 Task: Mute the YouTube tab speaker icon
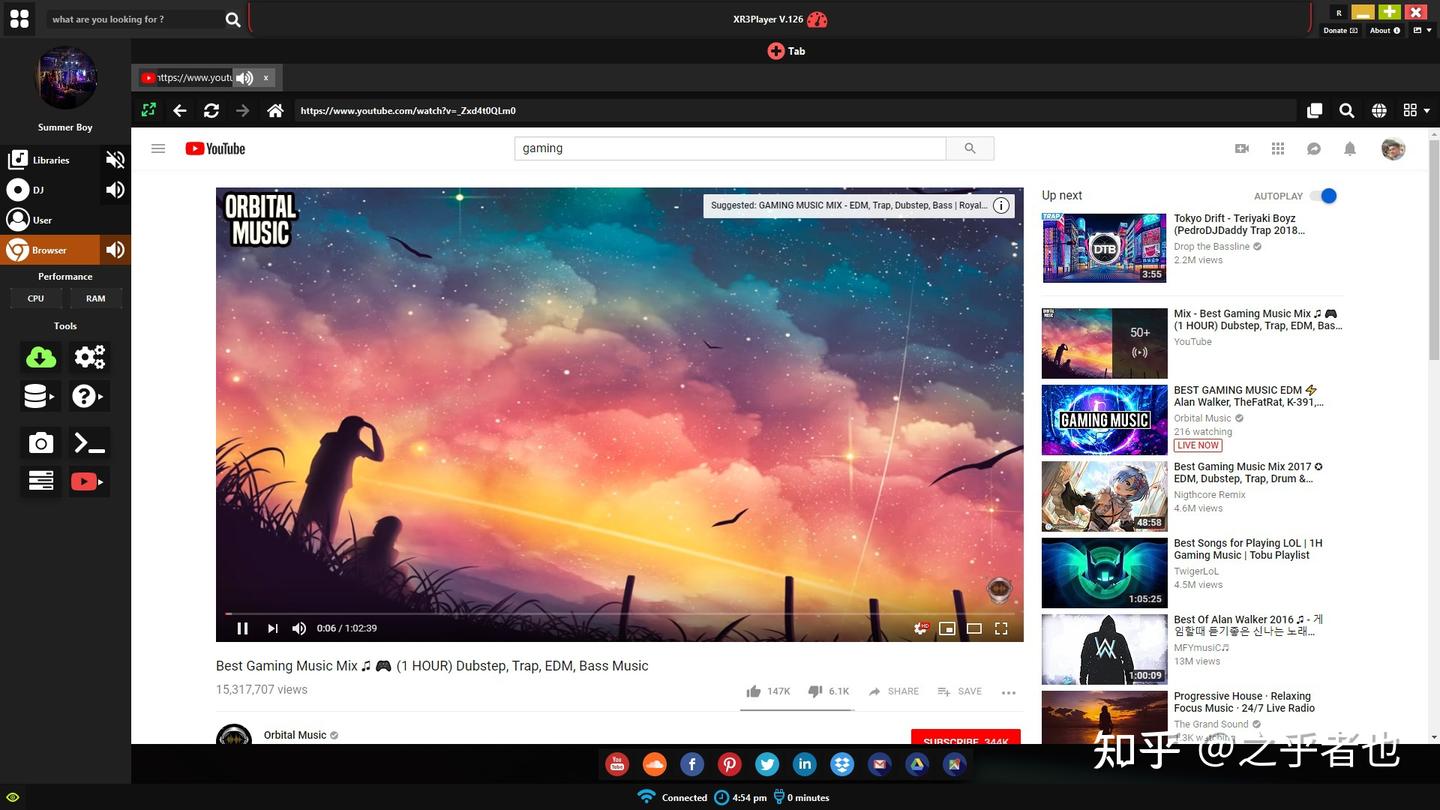click(x=244, y=77)
